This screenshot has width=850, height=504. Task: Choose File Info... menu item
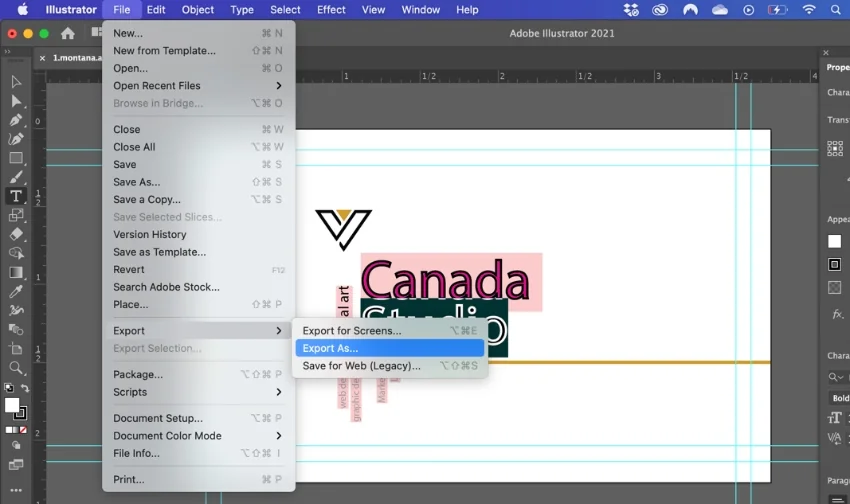click(198, 453)
